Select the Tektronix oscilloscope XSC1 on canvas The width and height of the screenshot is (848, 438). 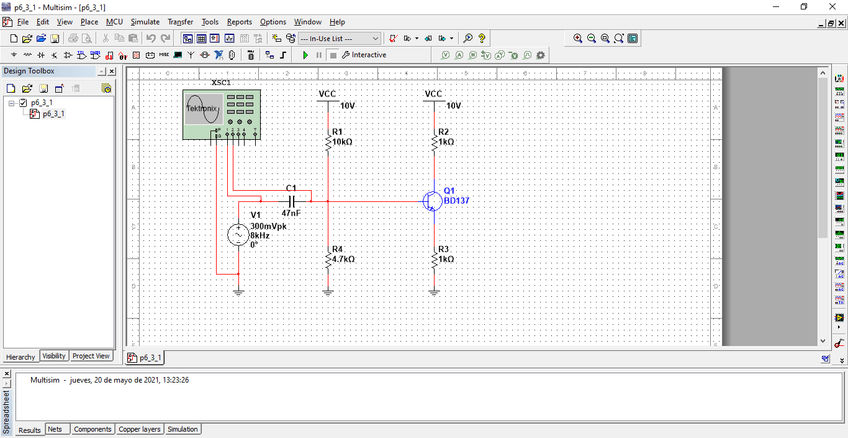point(221,110)
